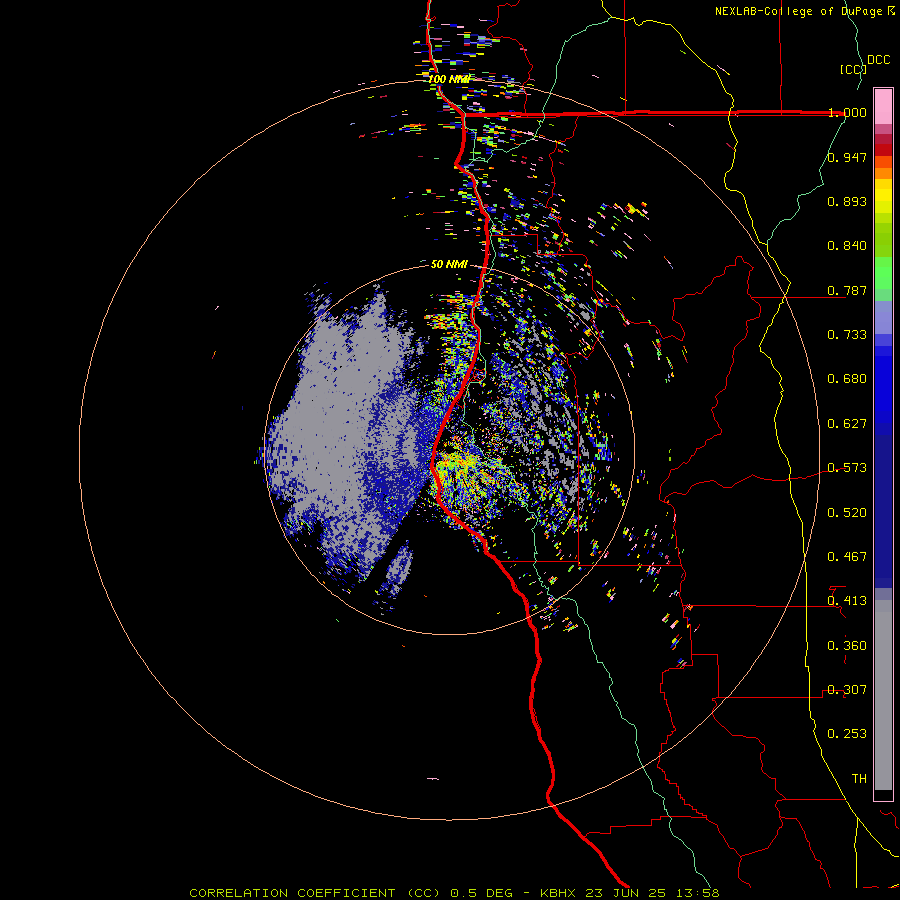Select the 0.733 legend value
The height and width of the screenshot is (900, 900).
coord(847,335)
